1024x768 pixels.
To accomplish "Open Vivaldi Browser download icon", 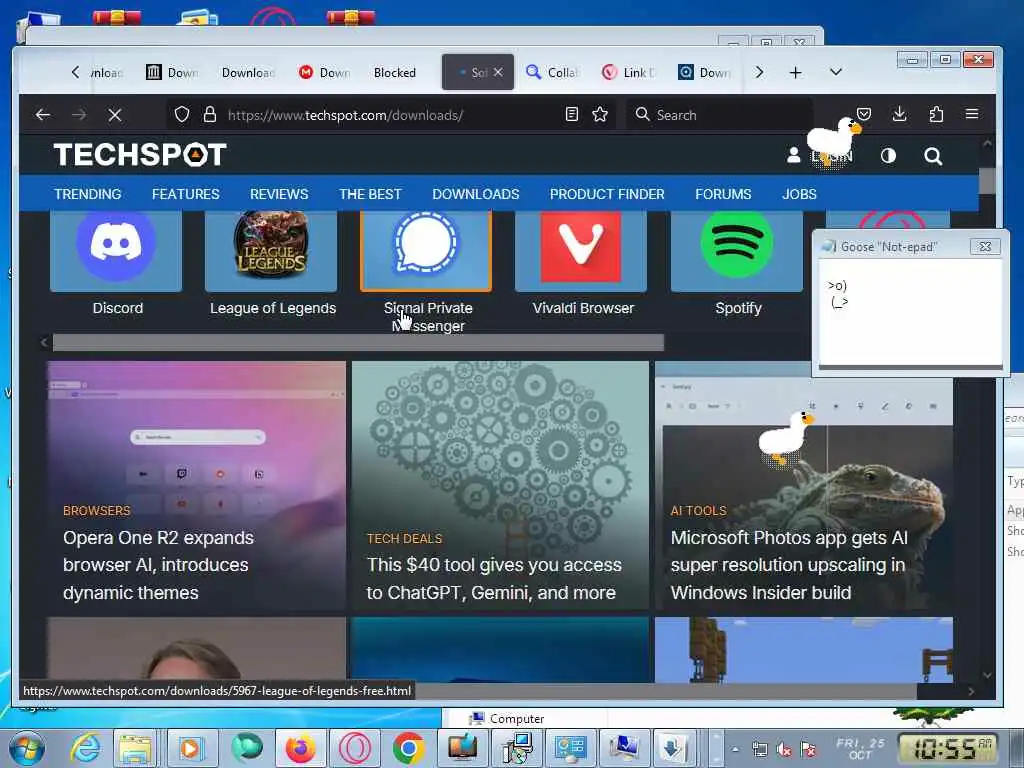I will coord(581,251).
